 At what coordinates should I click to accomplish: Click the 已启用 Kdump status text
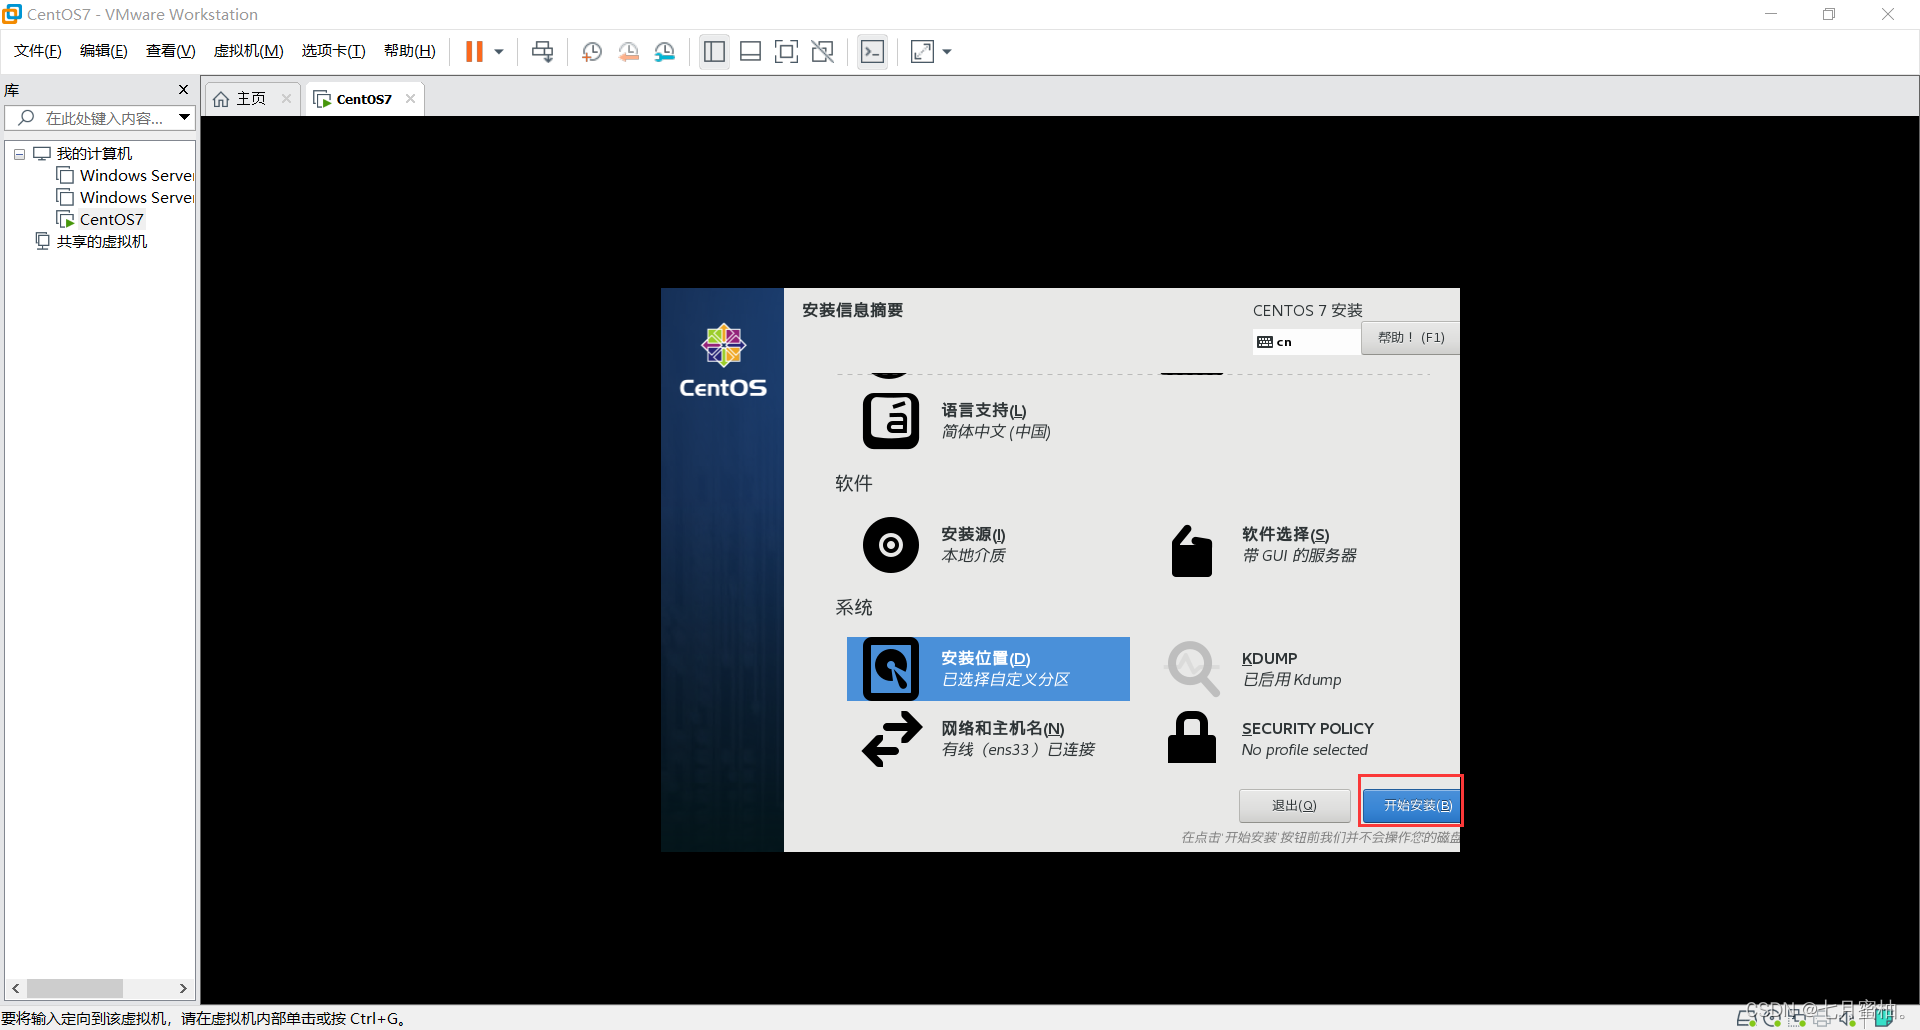click(1292, 680)
